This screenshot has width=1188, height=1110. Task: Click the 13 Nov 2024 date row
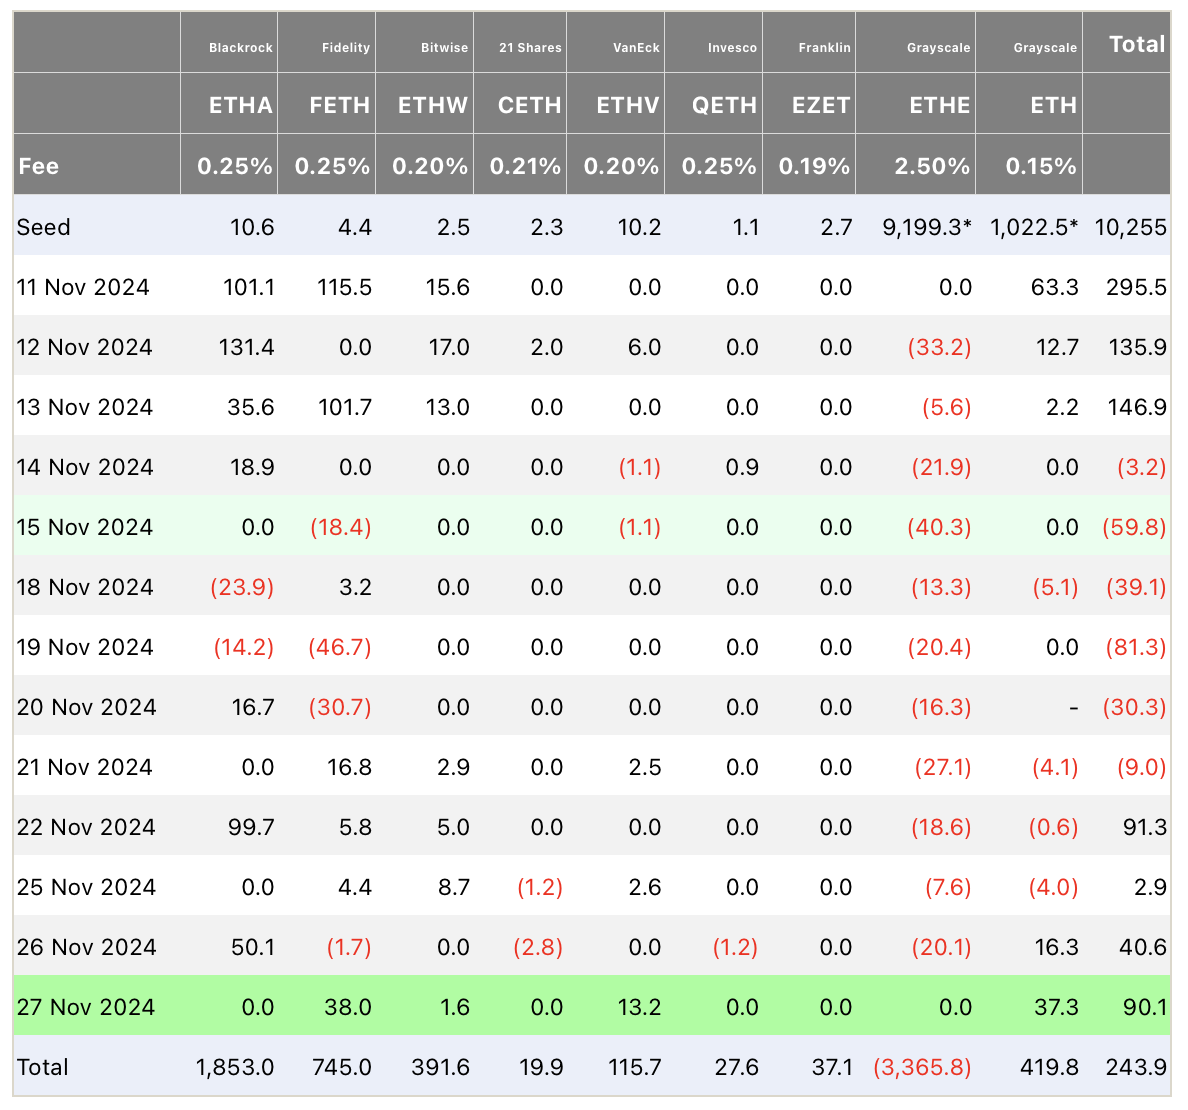click(x=84, y=407)
